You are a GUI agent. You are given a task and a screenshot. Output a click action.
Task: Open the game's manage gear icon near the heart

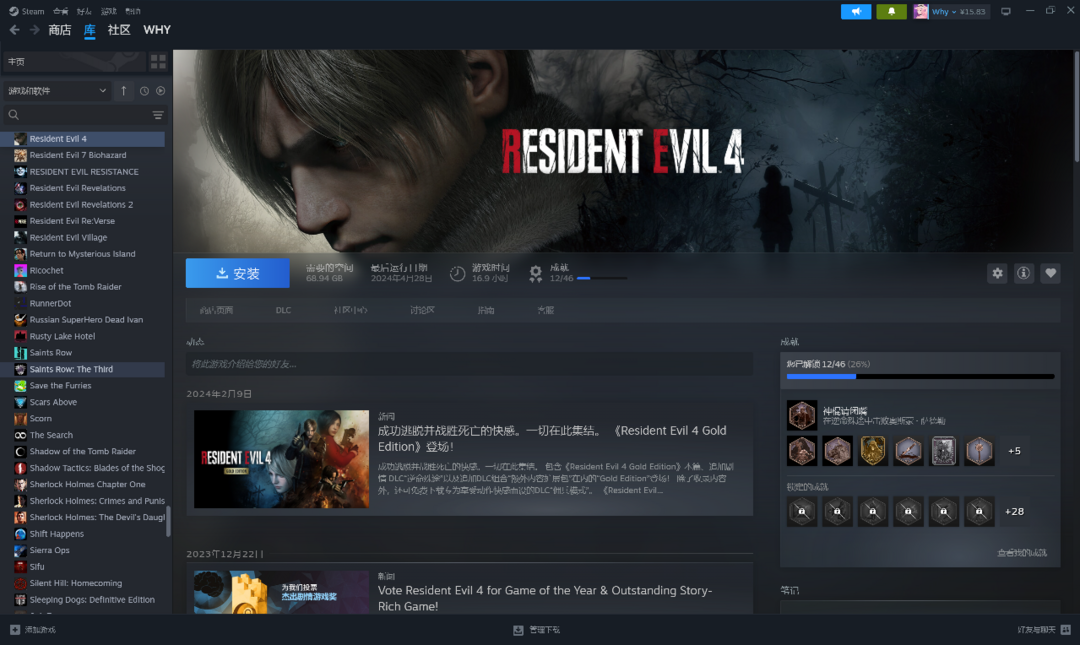(x=997, y=274)
